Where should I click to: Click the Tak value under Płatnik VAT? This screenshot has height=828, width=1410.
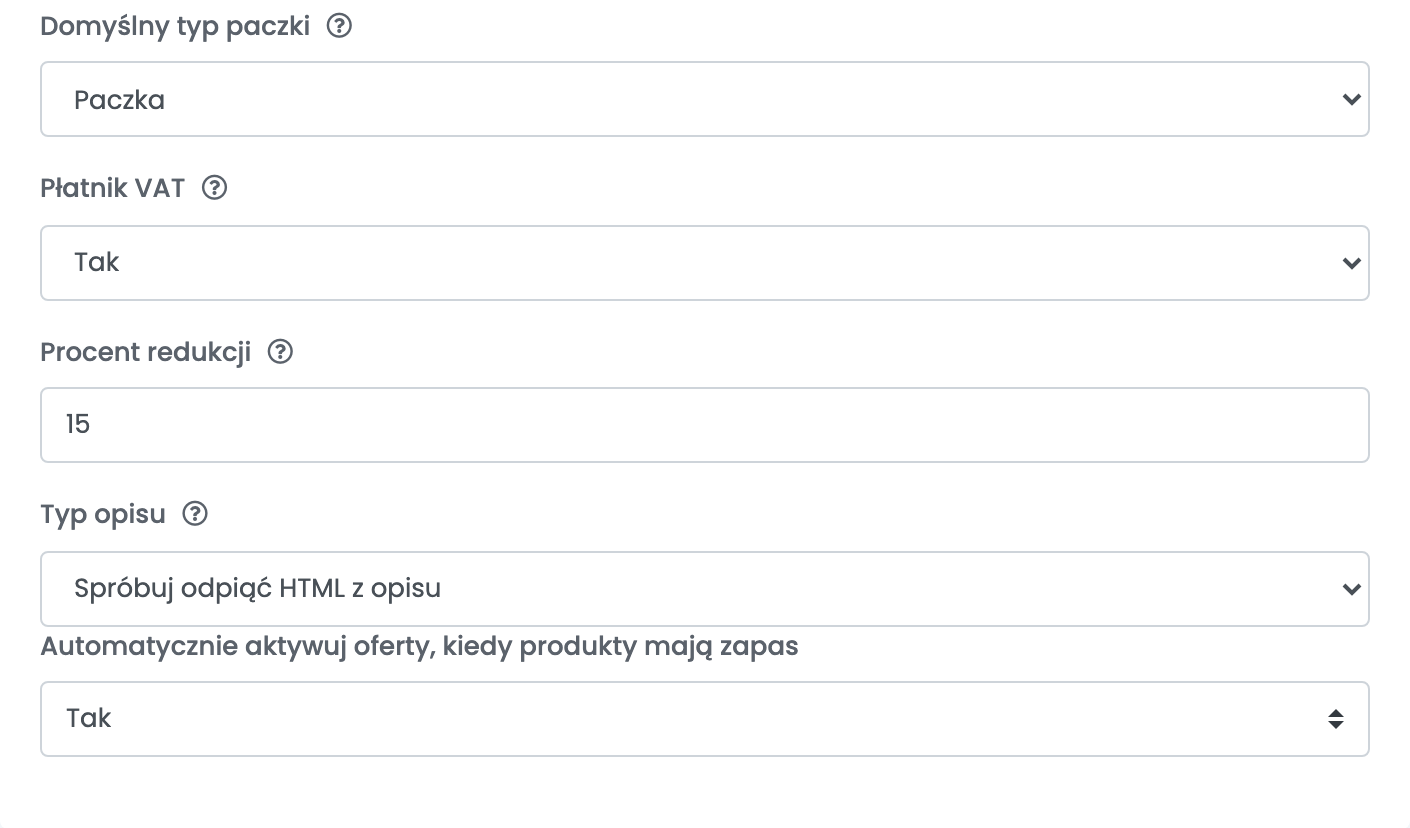tap(97, 262)
